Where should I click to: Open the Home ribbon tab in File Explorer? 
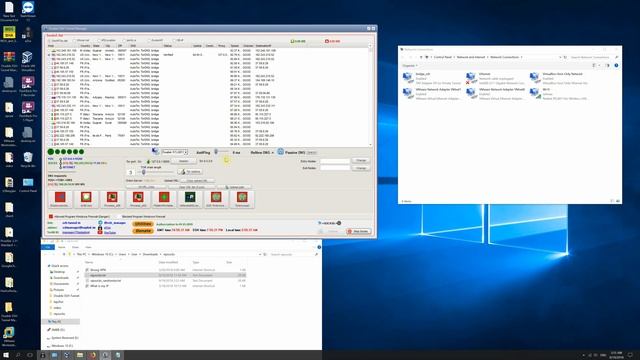pyautogui.click(x=62, y=247)
